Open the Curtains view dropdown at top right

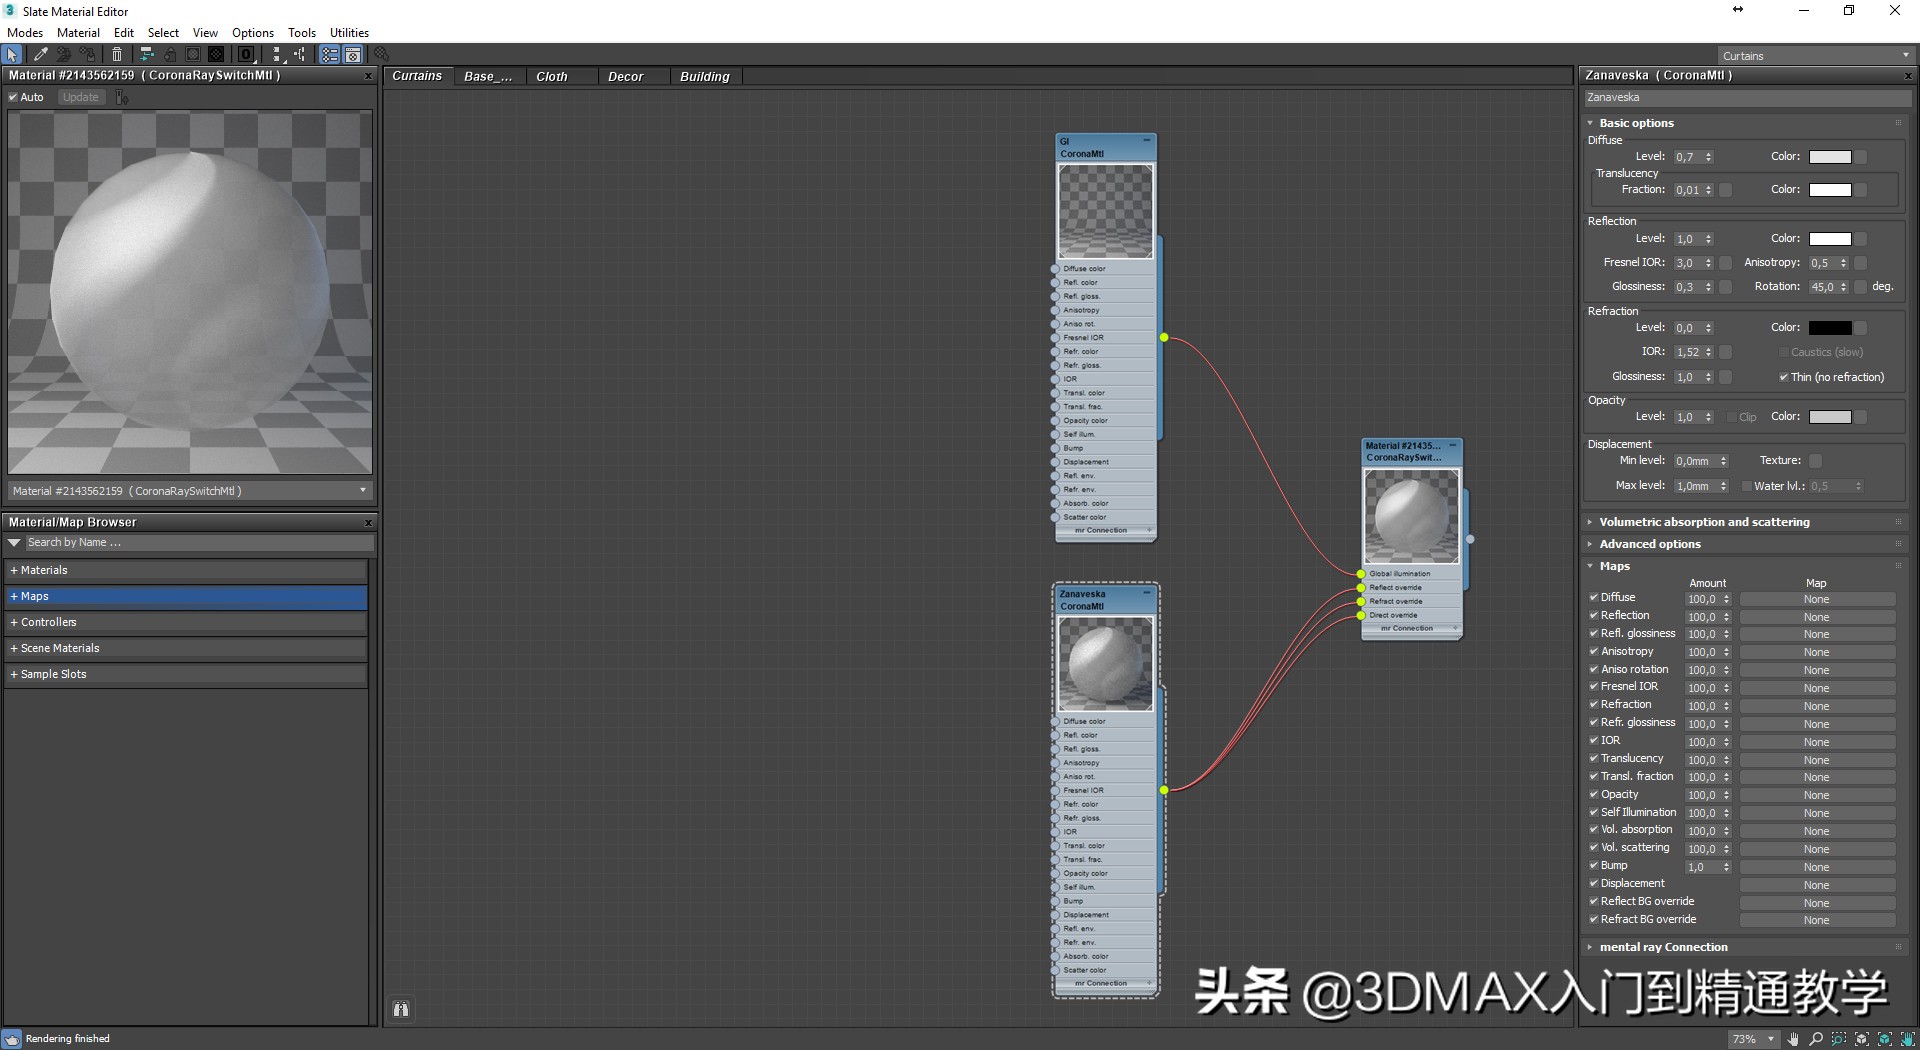1906,55
